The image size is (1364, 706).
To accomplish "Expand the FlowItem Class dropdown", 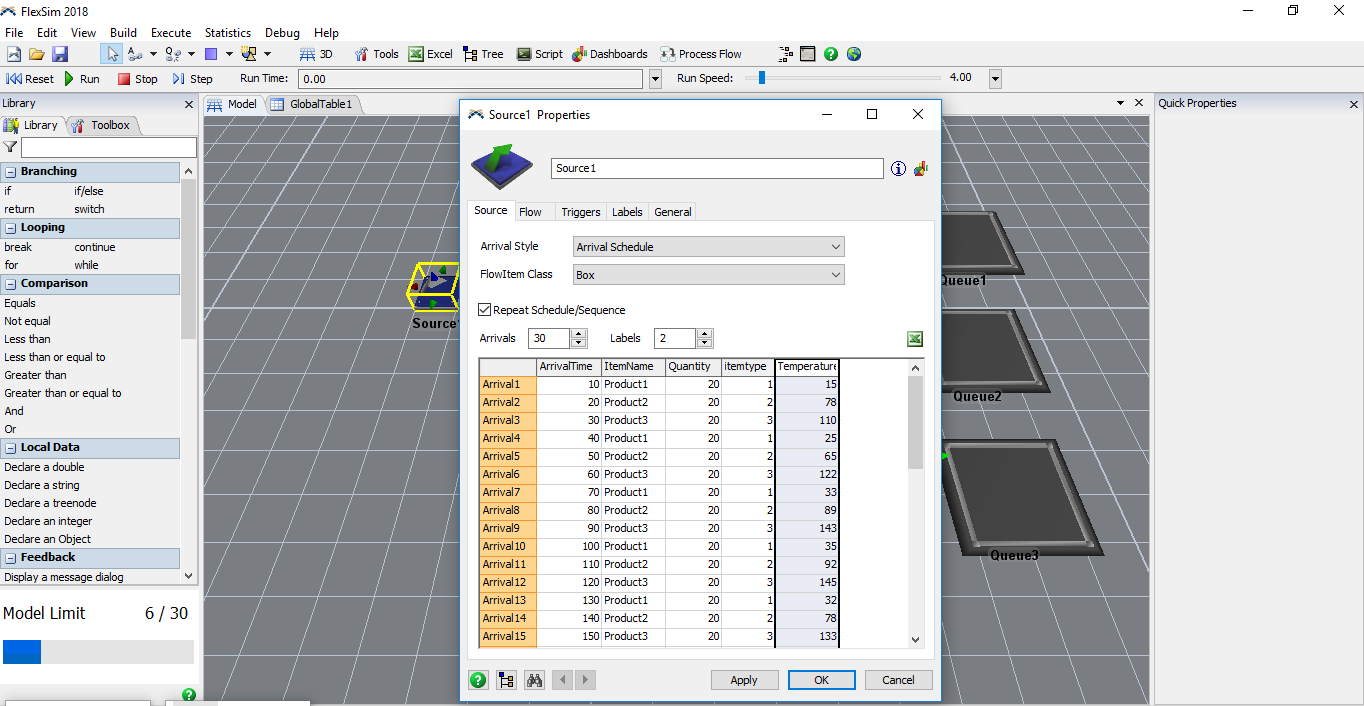I will point(709,275).
